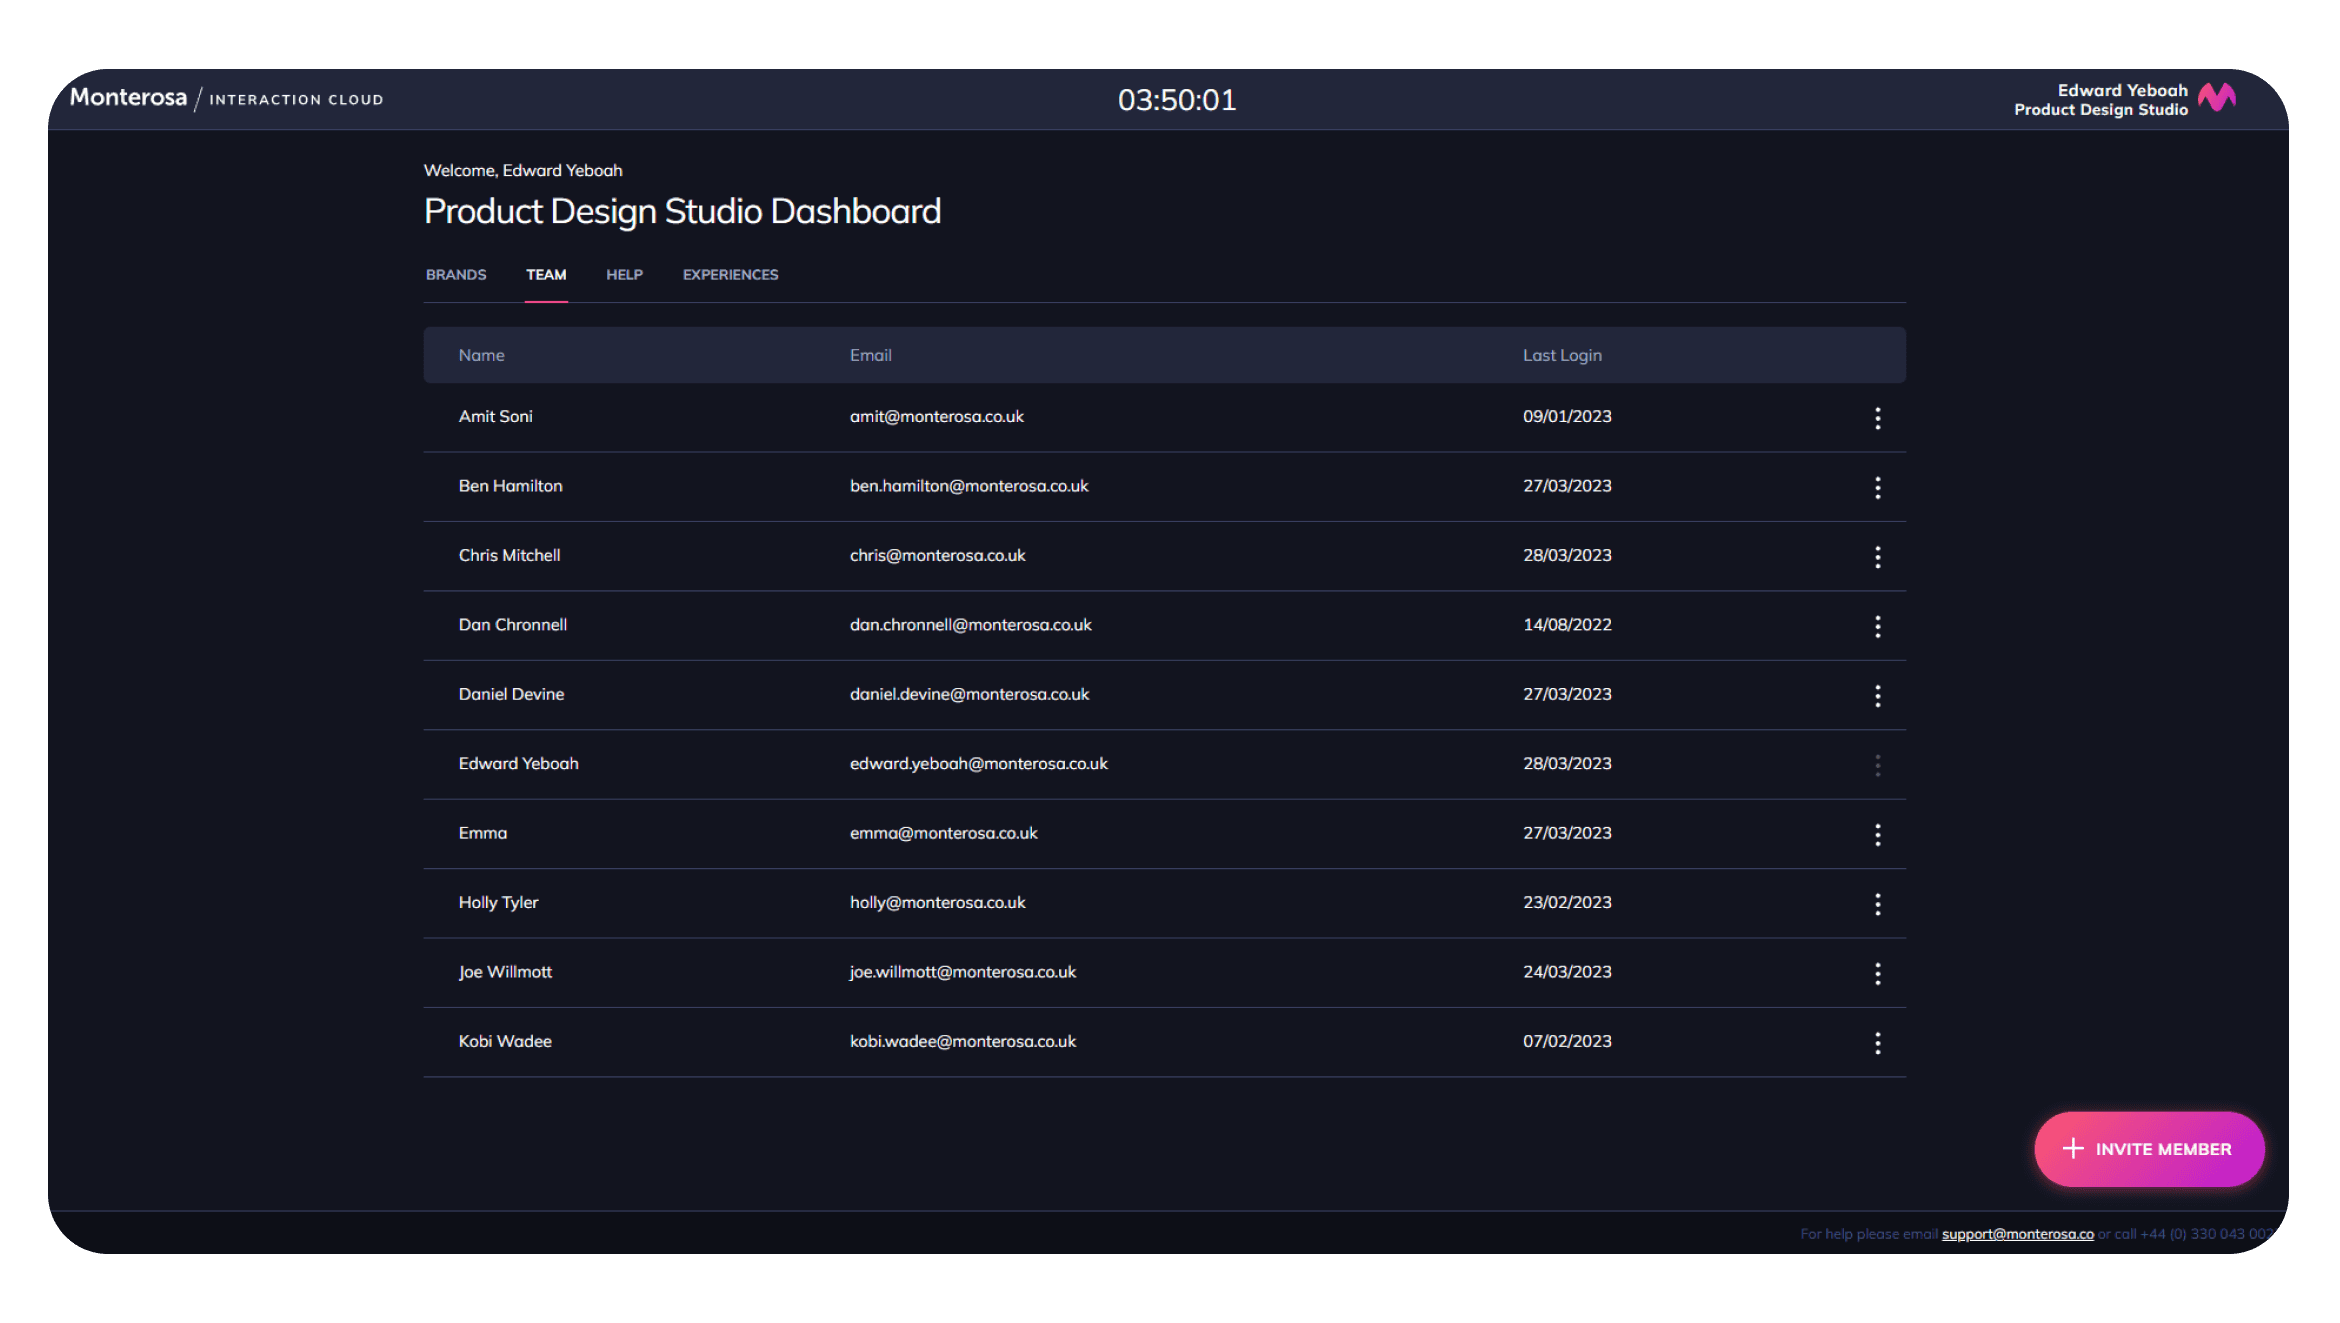Viewport: 2340px width, 1323px height.
Task: Sort by the Name column header
Action: point(481,355)
